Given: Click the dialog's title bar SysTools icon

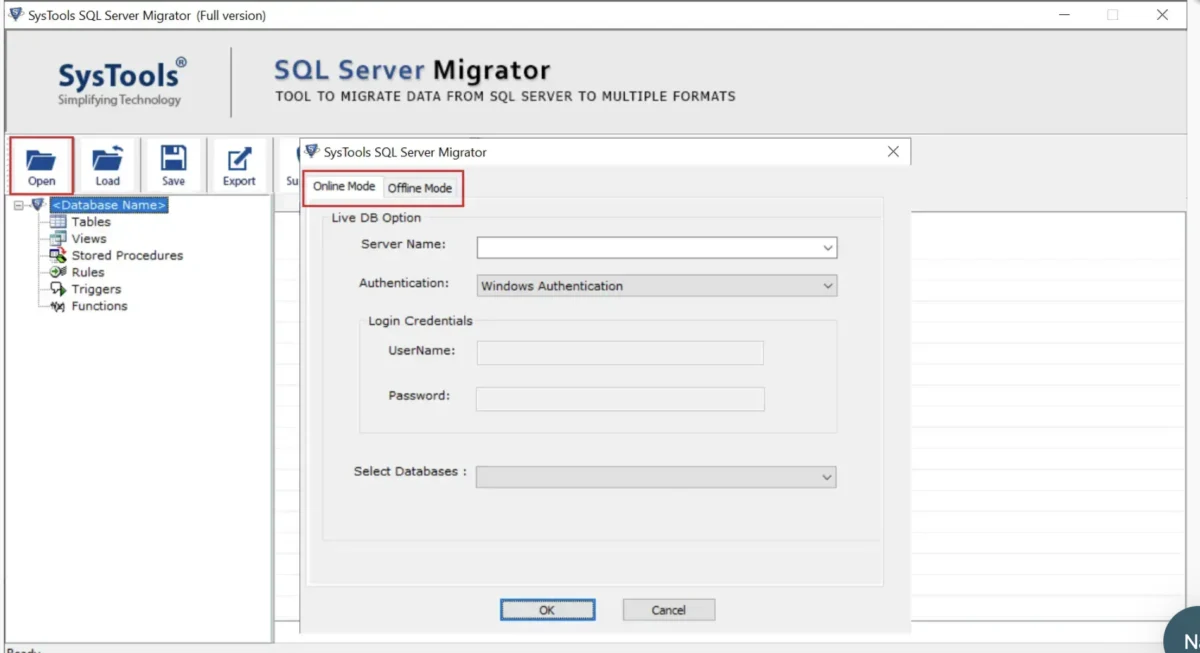Looking at the screenshot, I should pos(312,152).
